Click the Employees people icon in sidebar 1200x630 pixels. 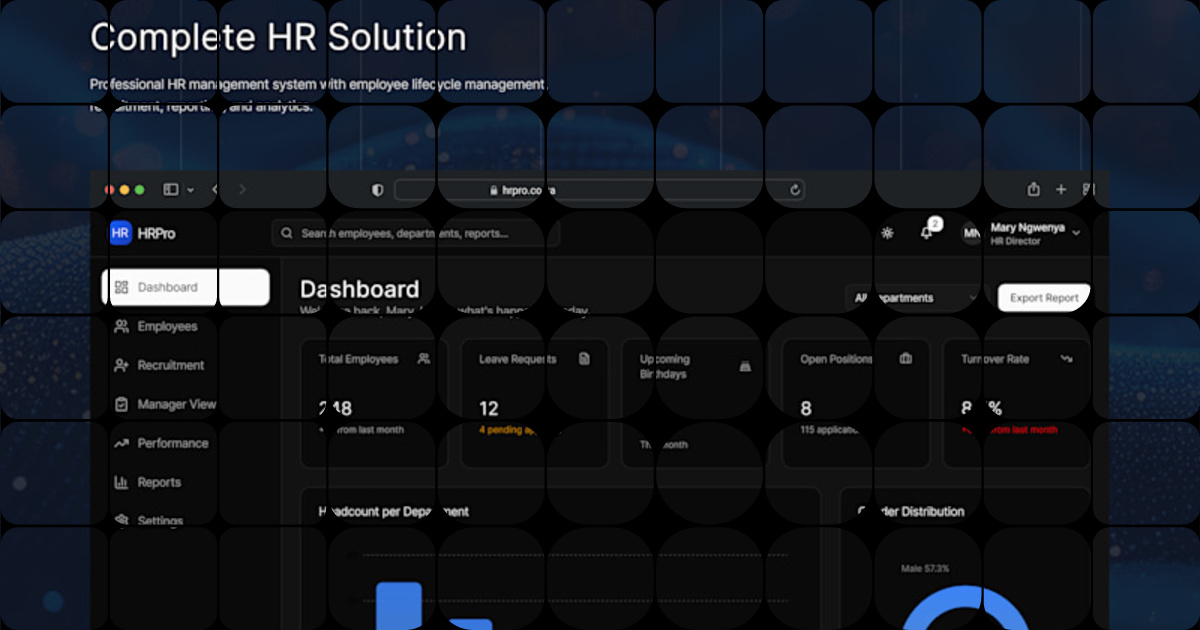(x=121, y=326)
